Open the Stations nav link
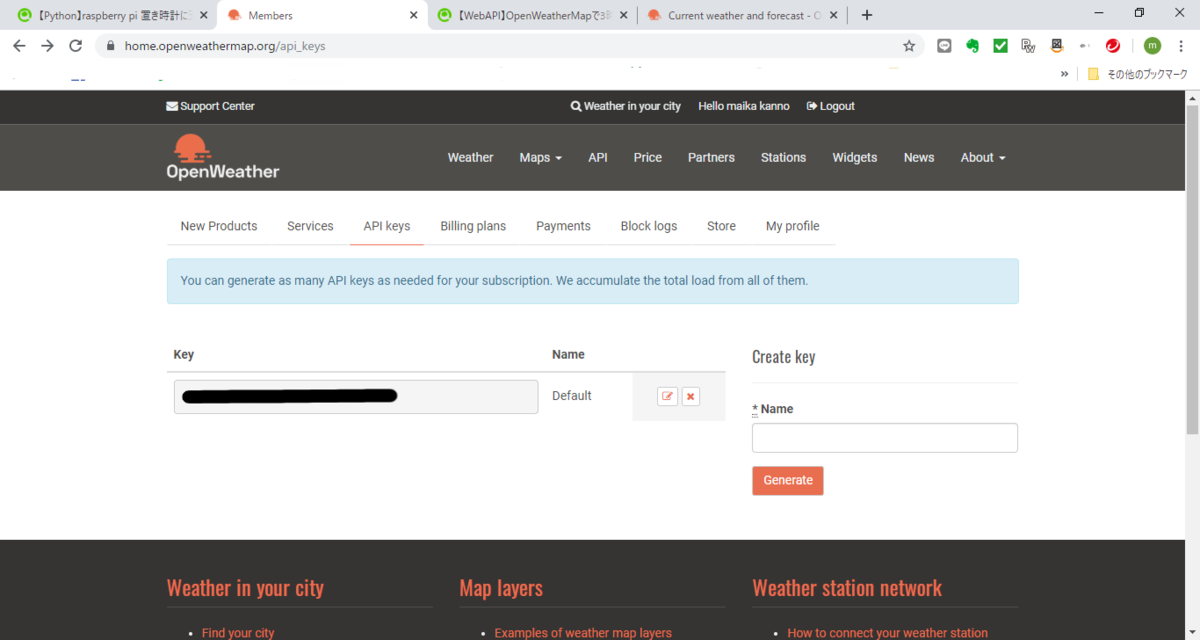The width and height of the screenshot is (1200, 640). point(783,157)
